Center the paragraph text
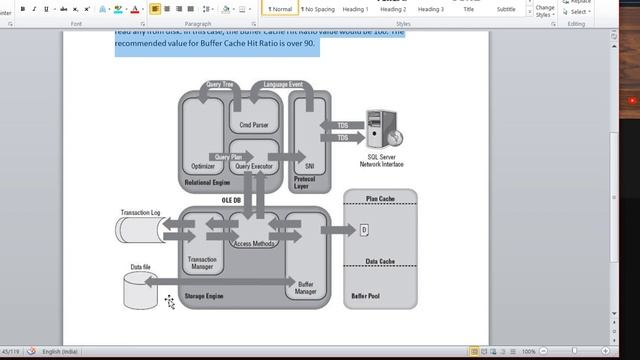The height and width of the screenshot is (360, 640). (x=167, y=9)
